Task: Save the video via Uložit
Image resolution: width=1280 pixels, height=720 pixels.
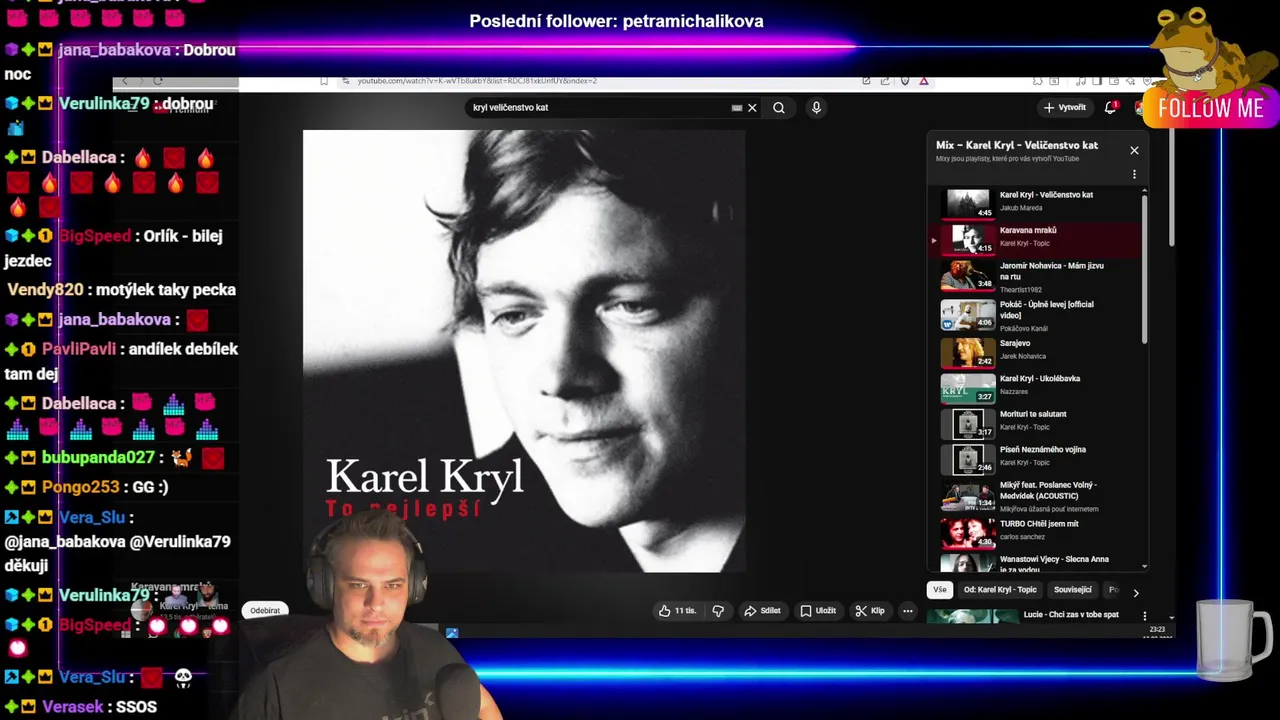Action: coord(817,611)
